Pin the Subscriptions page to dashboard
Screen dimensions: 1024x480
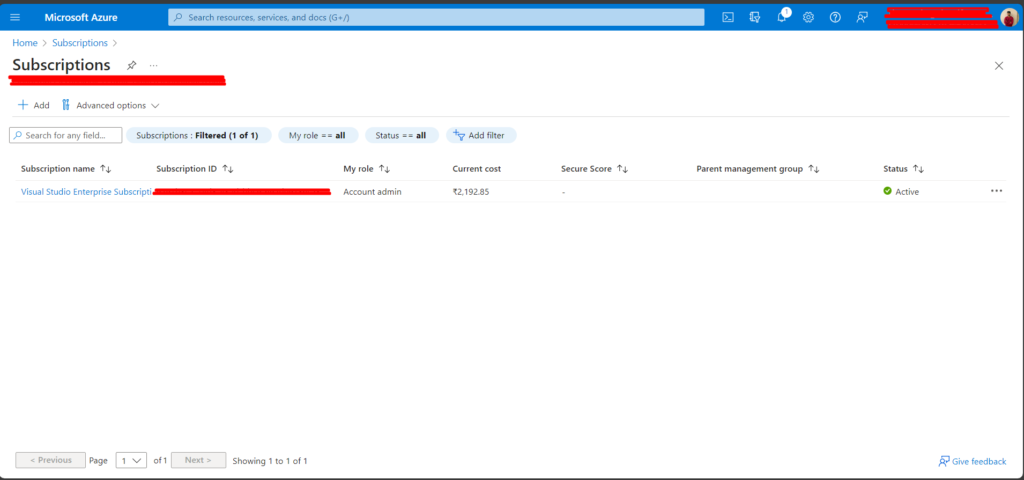pos(131,65)
